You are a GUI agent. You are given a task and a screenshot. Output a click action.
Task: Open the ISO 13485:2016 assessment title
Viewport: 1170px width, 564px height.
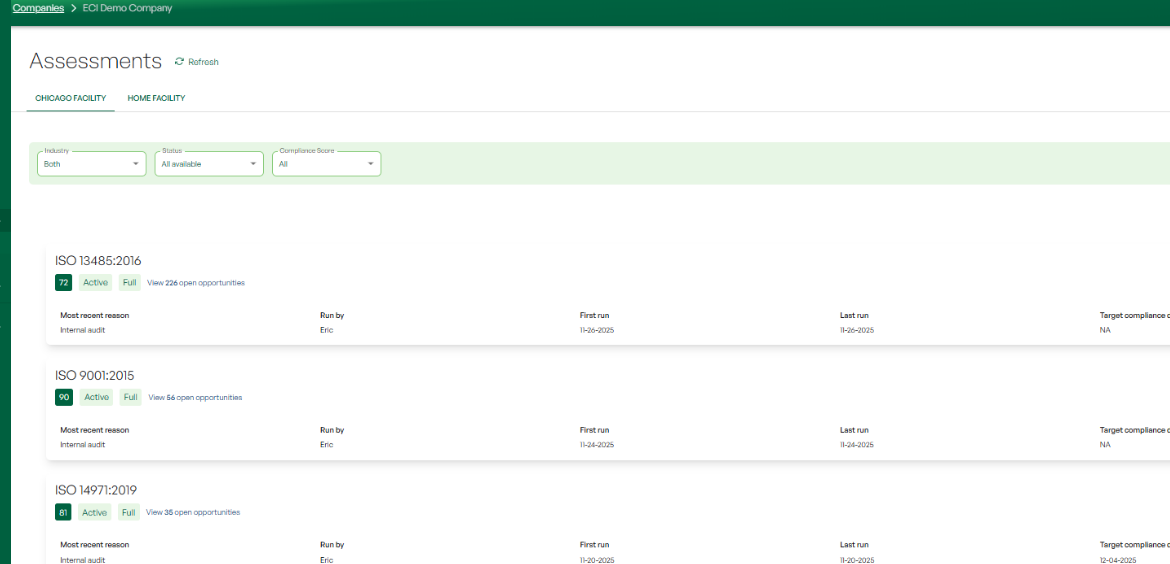(x=98, y=261)
